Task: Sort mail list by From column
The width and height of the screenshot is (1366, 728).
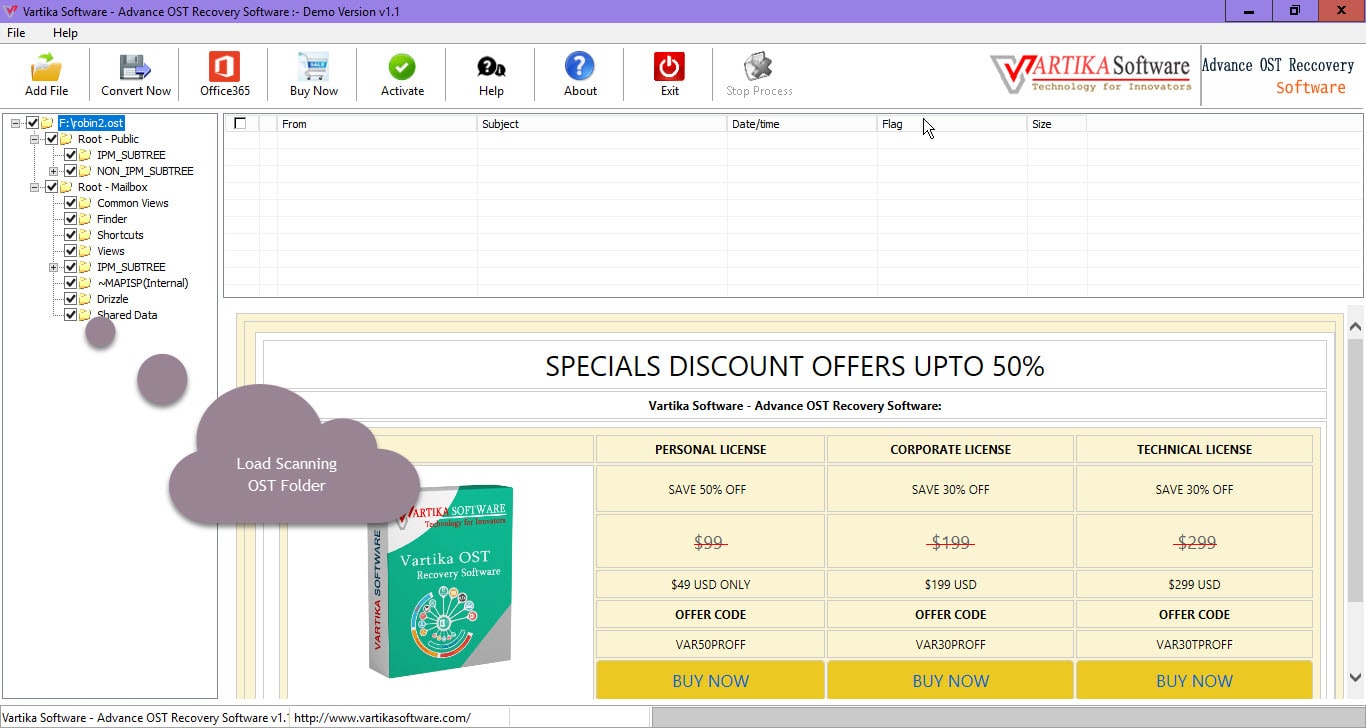Action: pyautogui.click(x=377, y=124)
